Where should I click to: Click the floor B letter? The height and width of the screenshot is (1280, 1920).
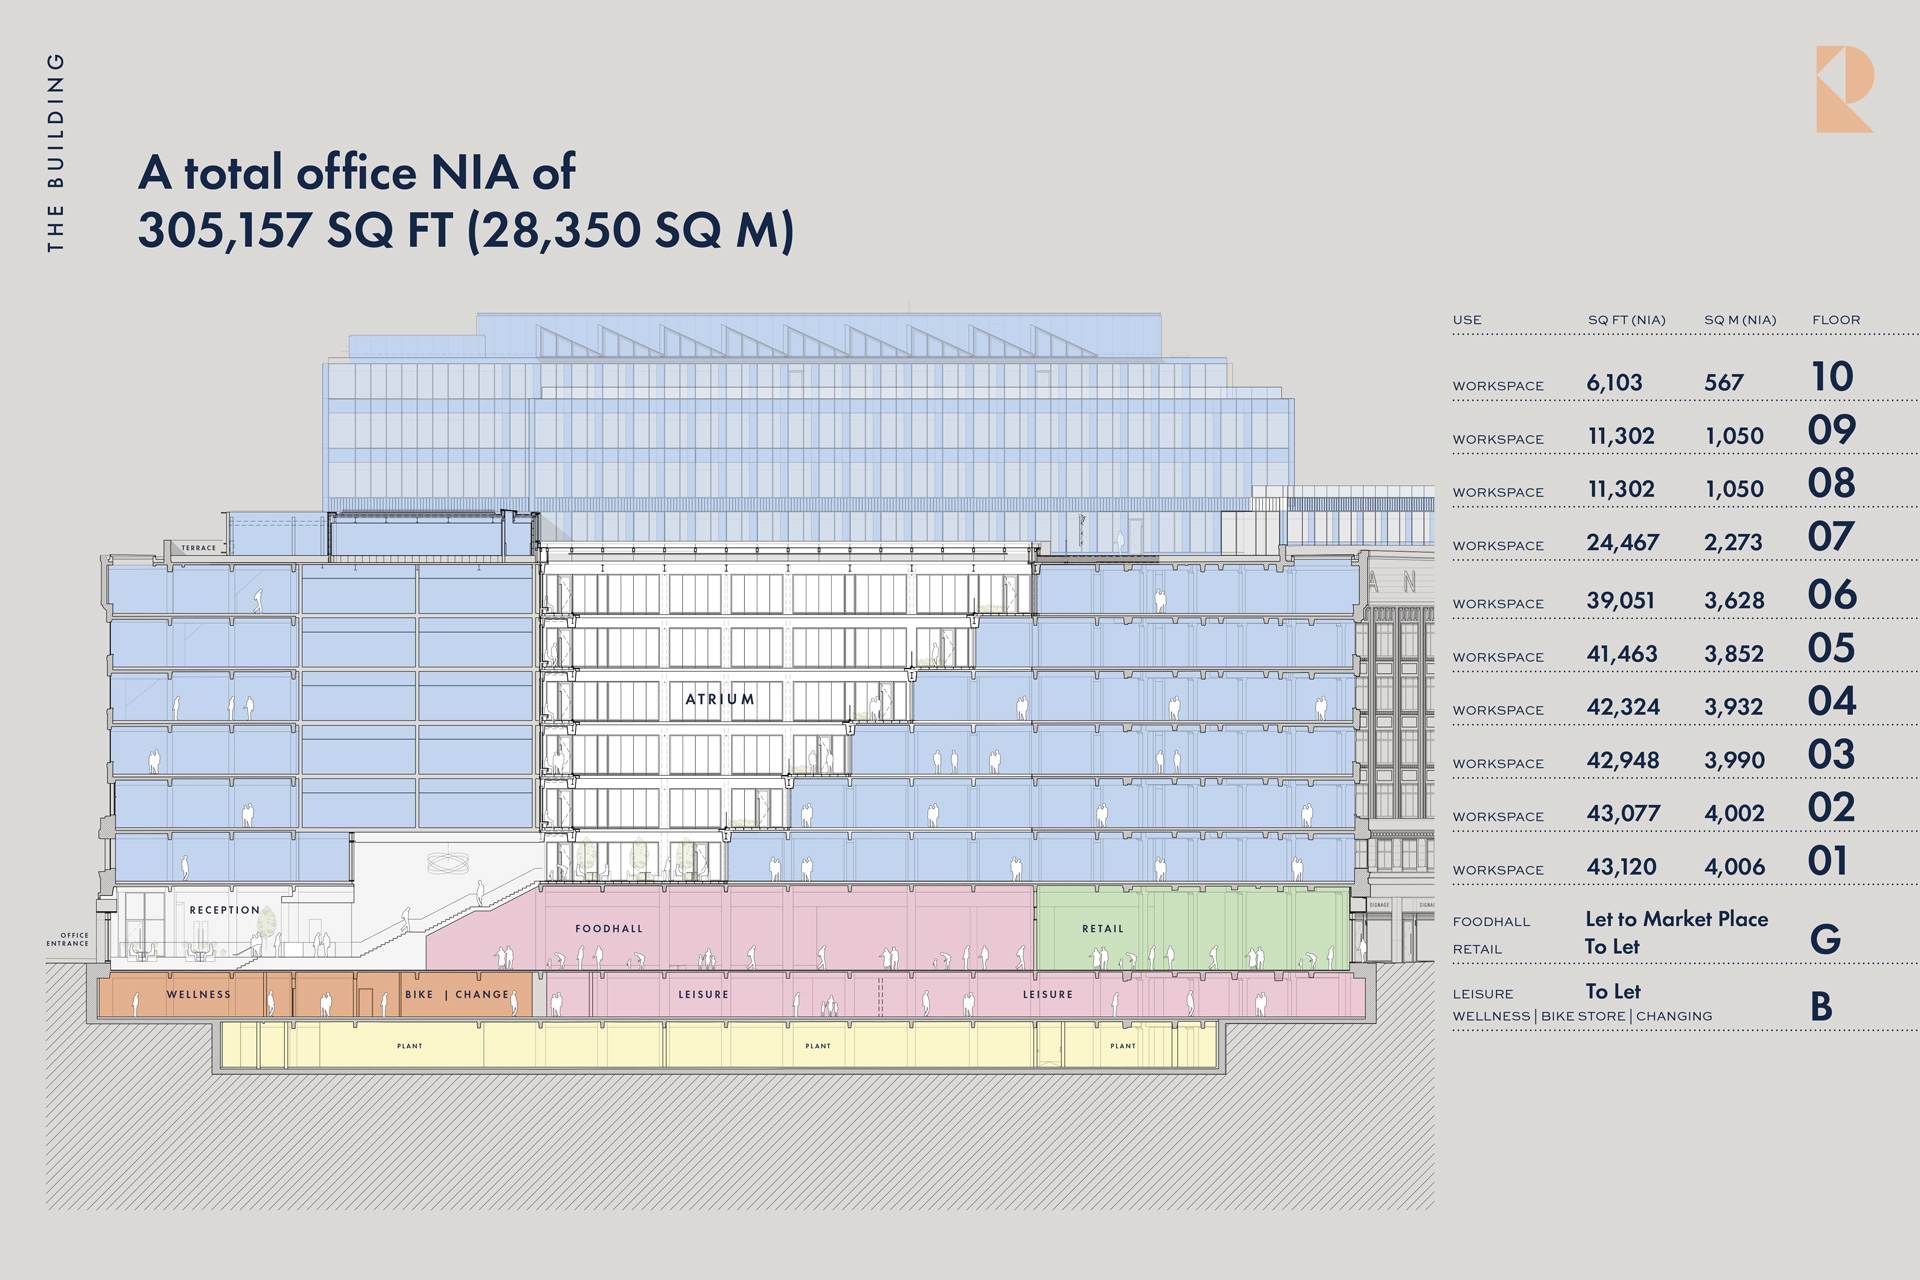click(x=1821, y=1006)
